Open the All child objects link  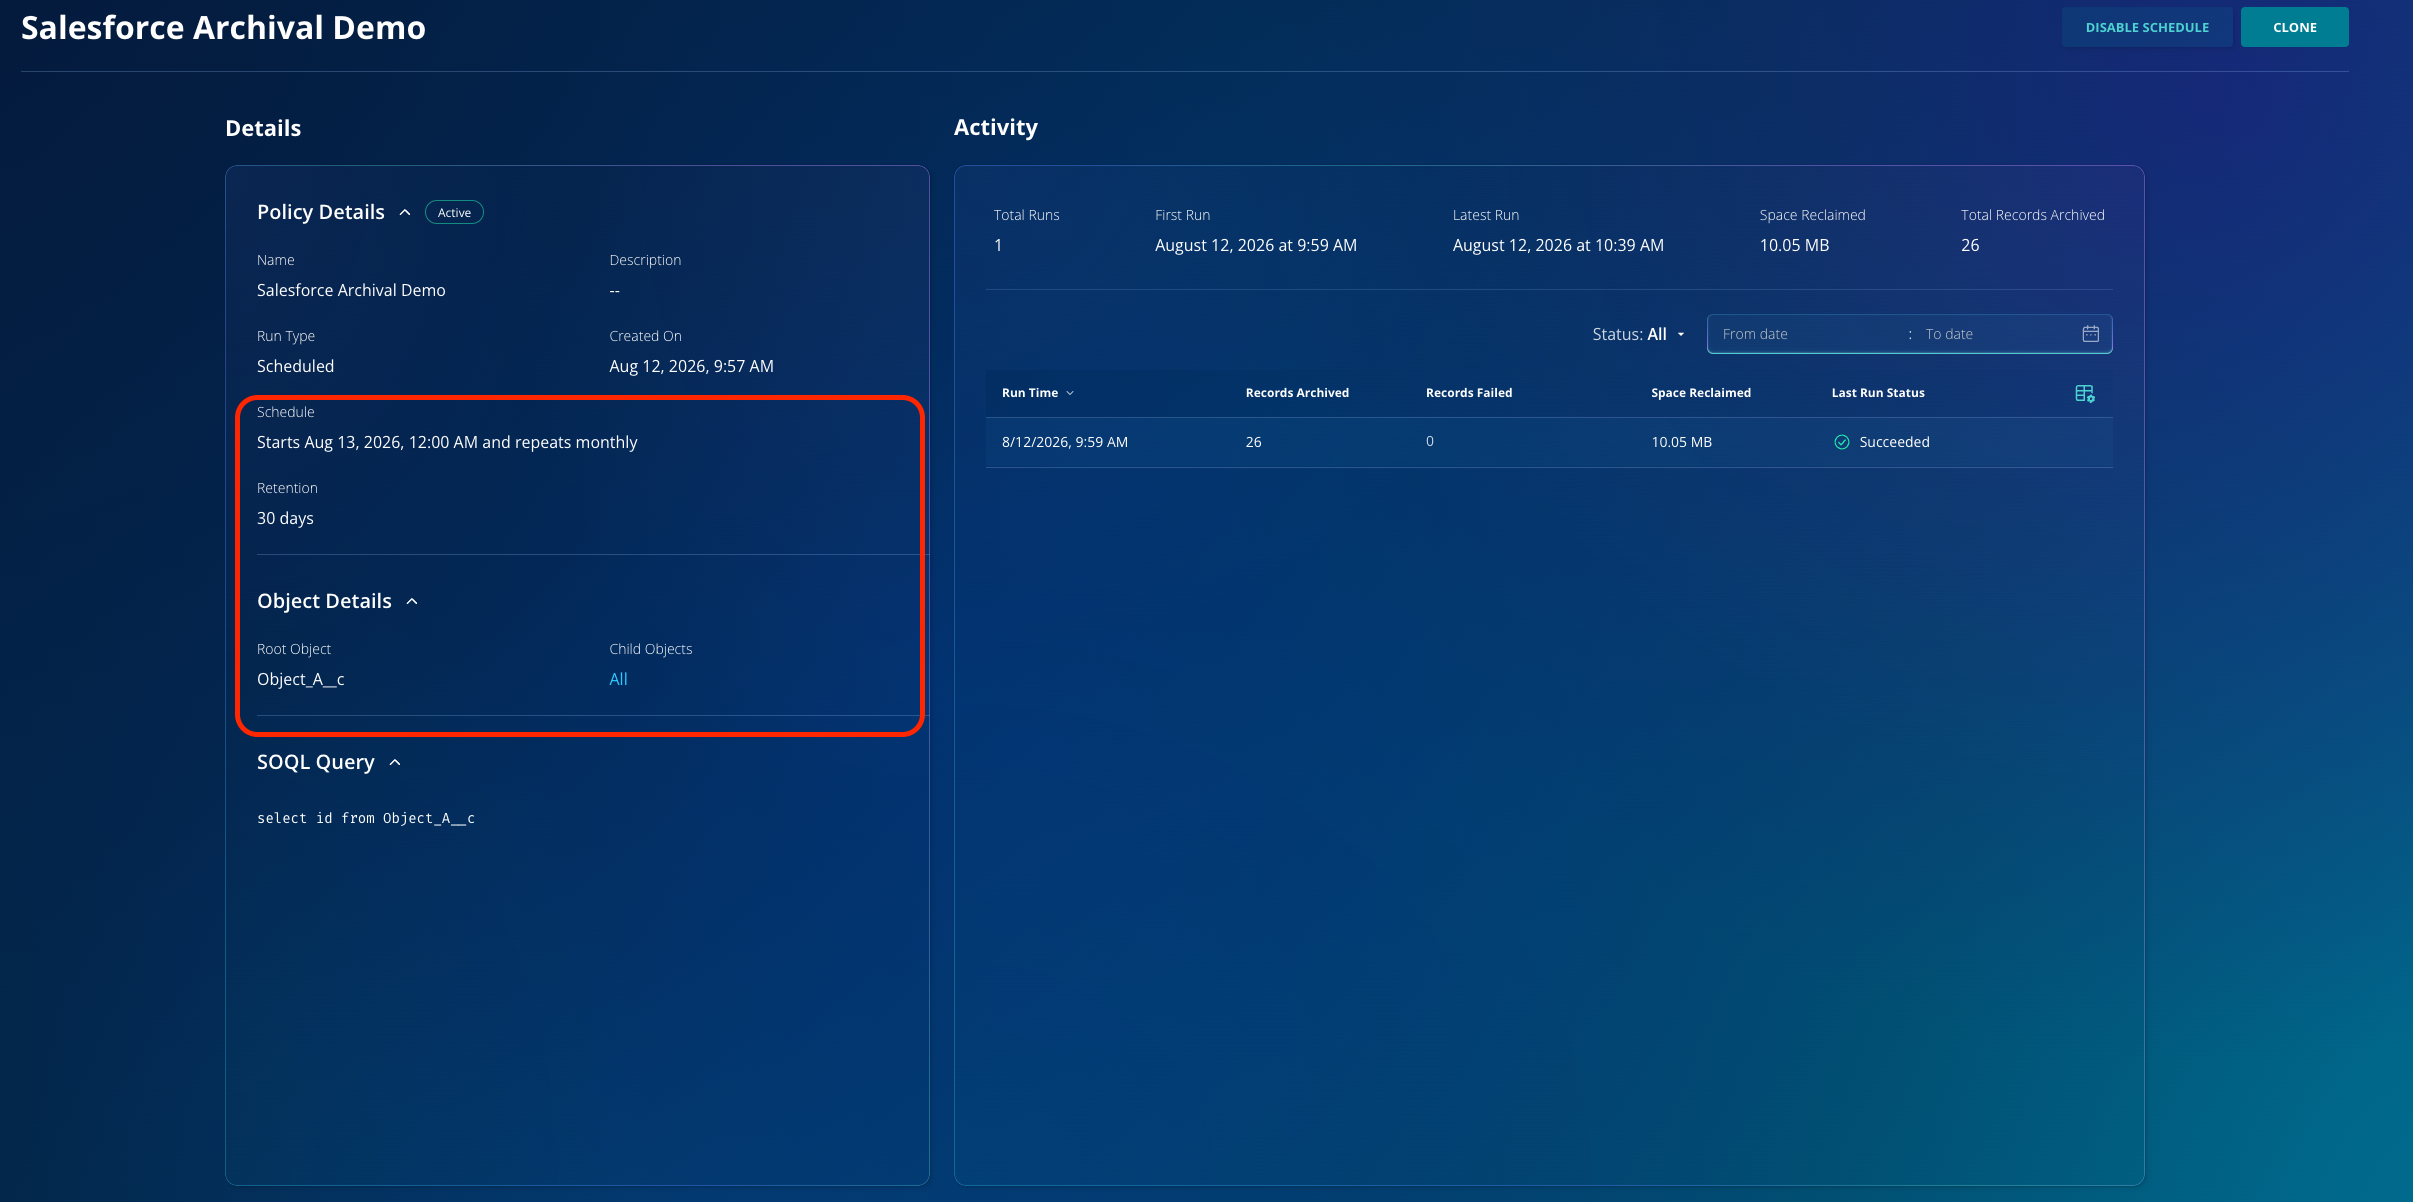click(618, 679)
